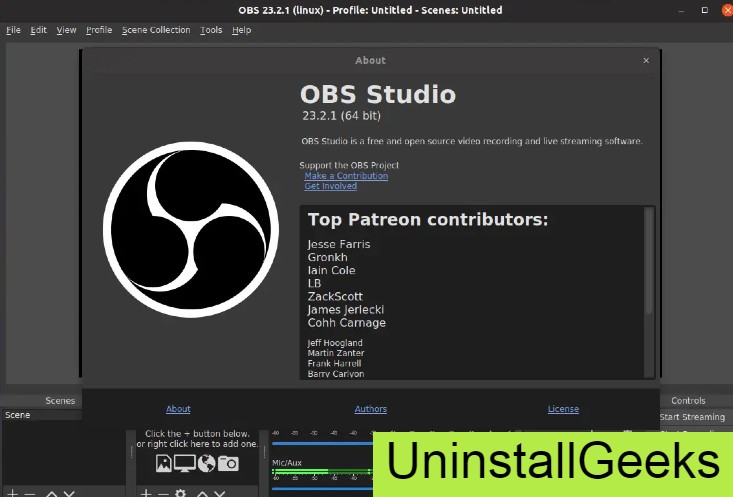Open the File menu
The image size is (733, 497).
(13, 30)
